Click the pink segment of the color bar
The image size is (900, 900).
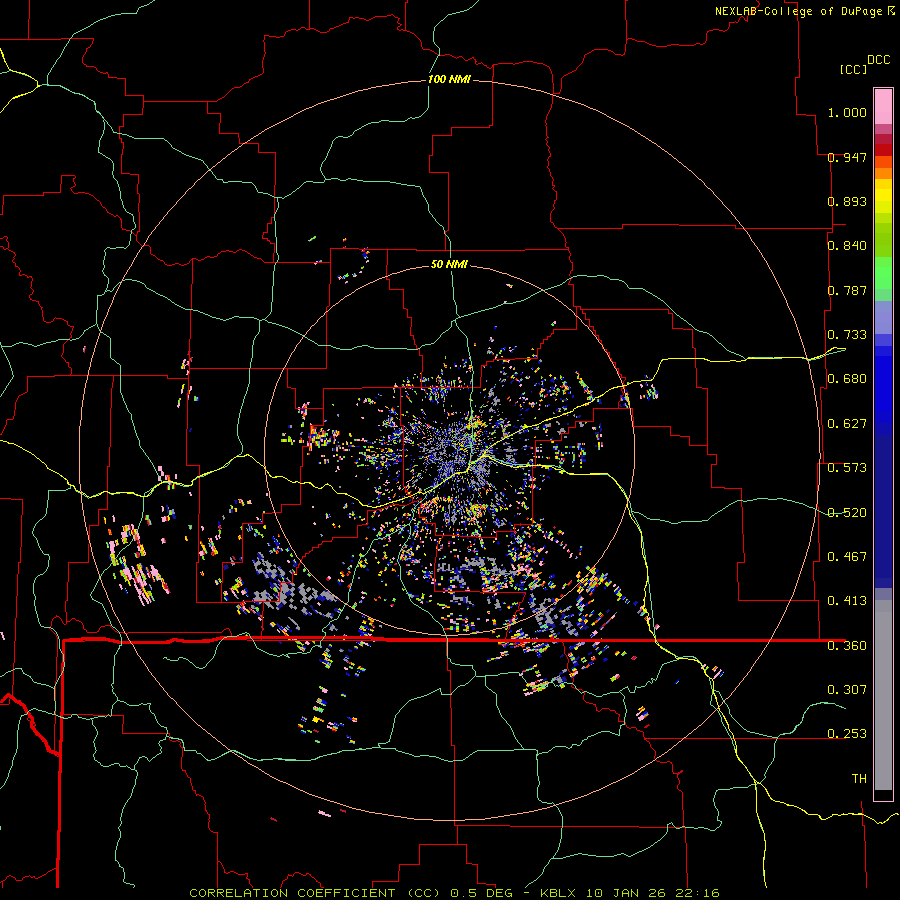(883, 107)
